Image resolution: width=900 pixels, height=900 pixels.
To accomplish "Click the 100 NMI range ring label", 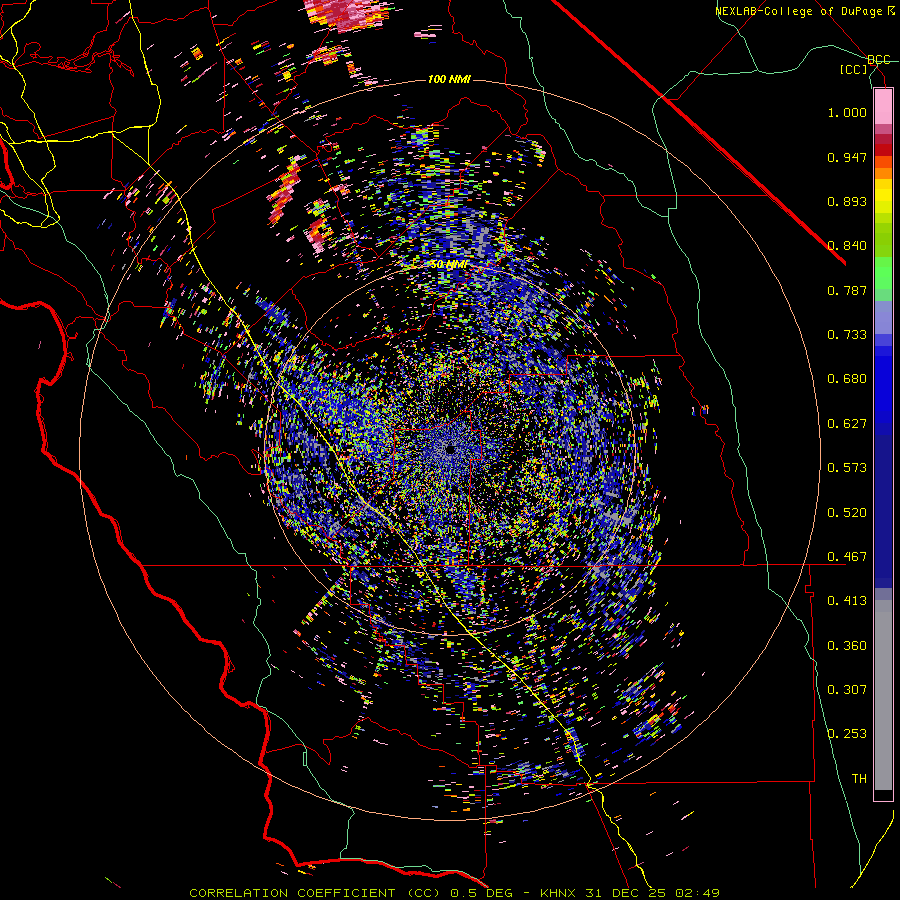I will (449, 79).
